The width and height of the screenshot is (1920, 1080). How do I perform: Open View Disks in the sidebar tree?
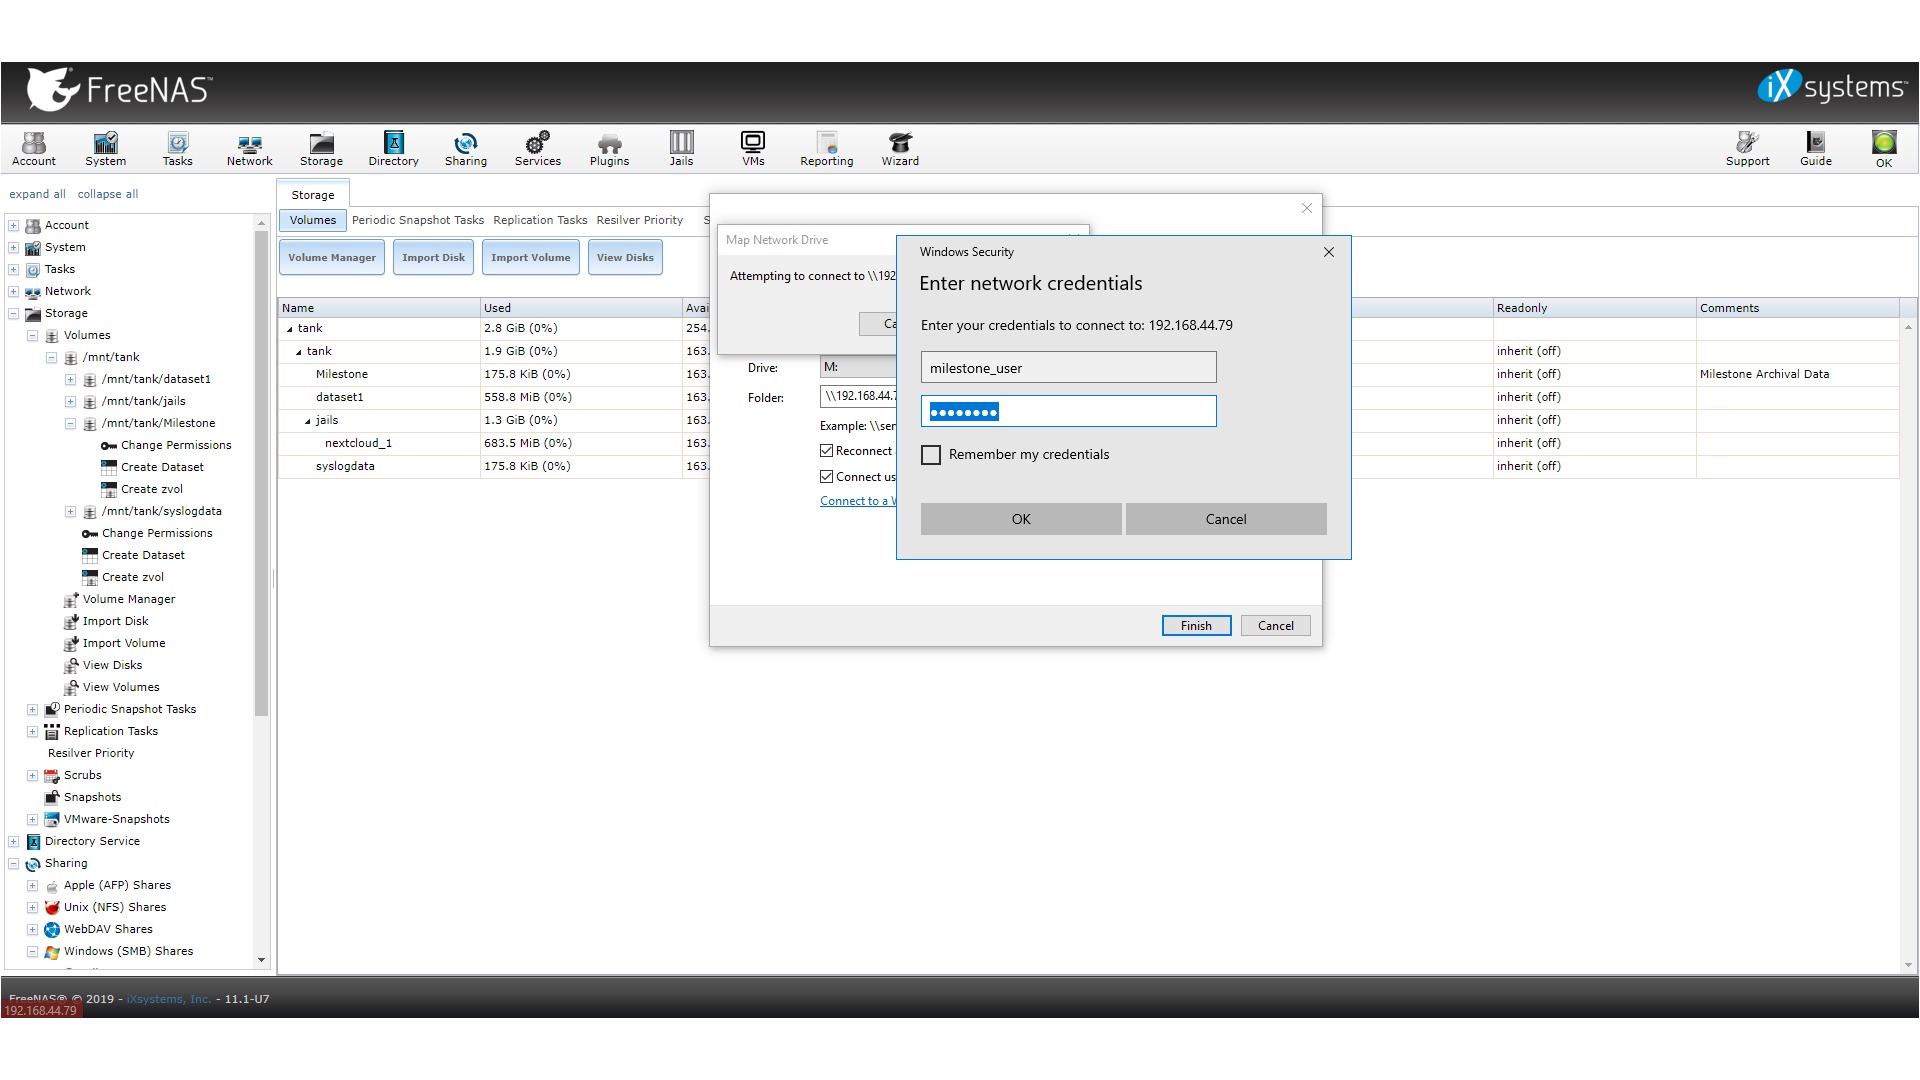point(112,665)
